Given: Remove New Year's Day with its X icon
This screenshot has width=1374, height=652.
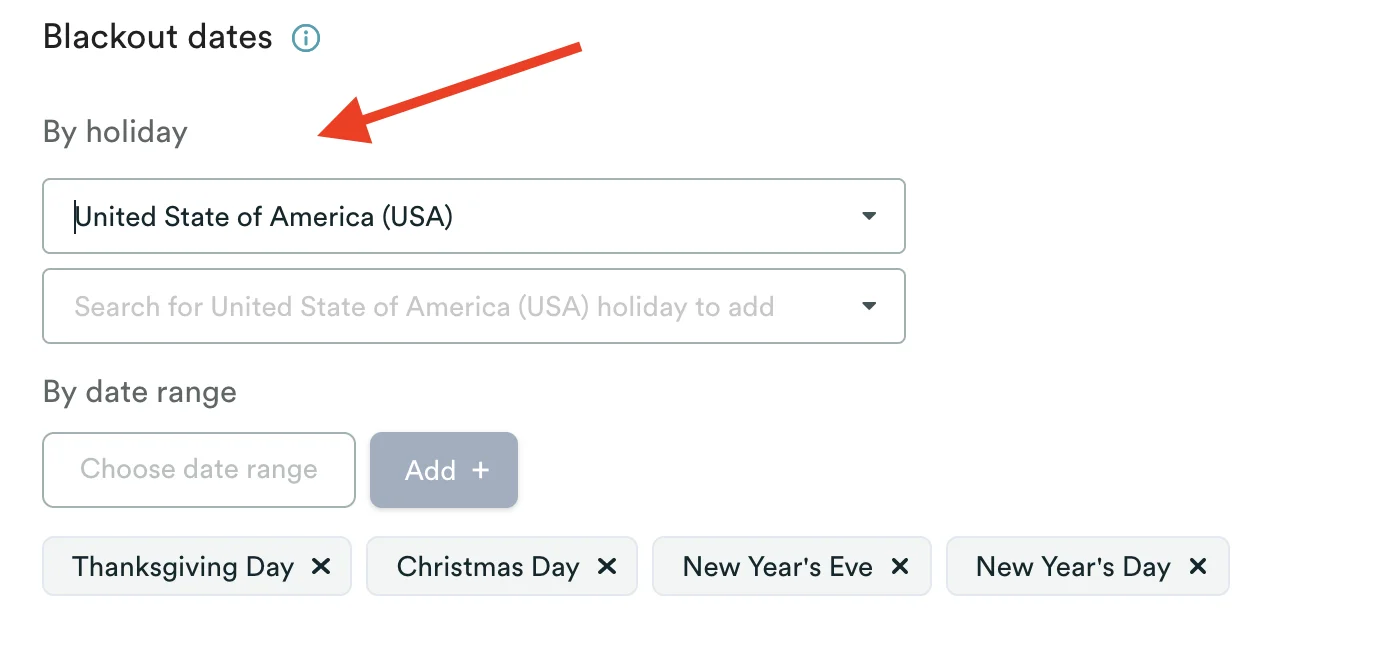Looking at the screenshot, I should [1196, 566].
